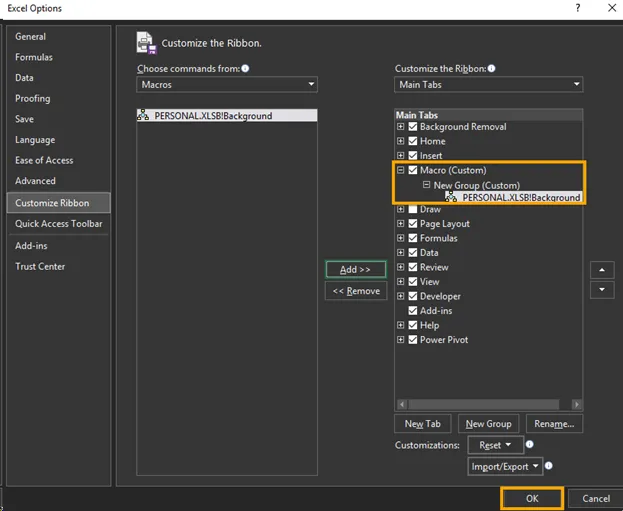The image size is (623, 511).
Task: Click the New Tab button
Action: pyautogui.click(x=423, y=424)
